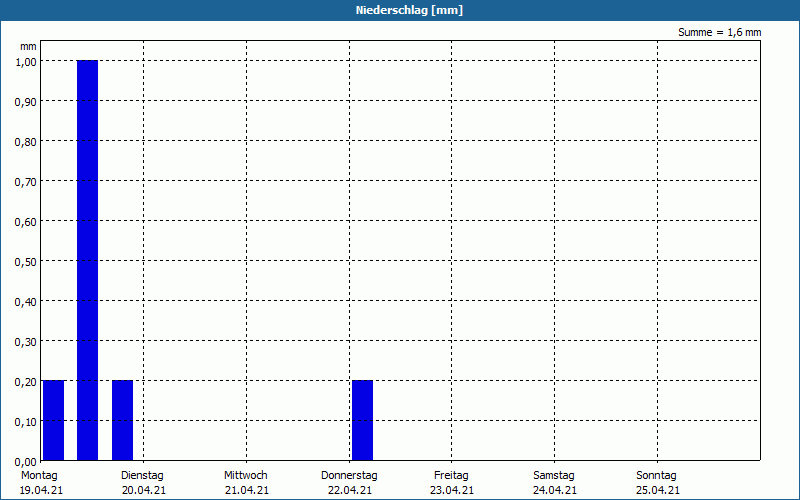Click the Samstag axis label
The image size is (800, 500).
pos(554,476)
